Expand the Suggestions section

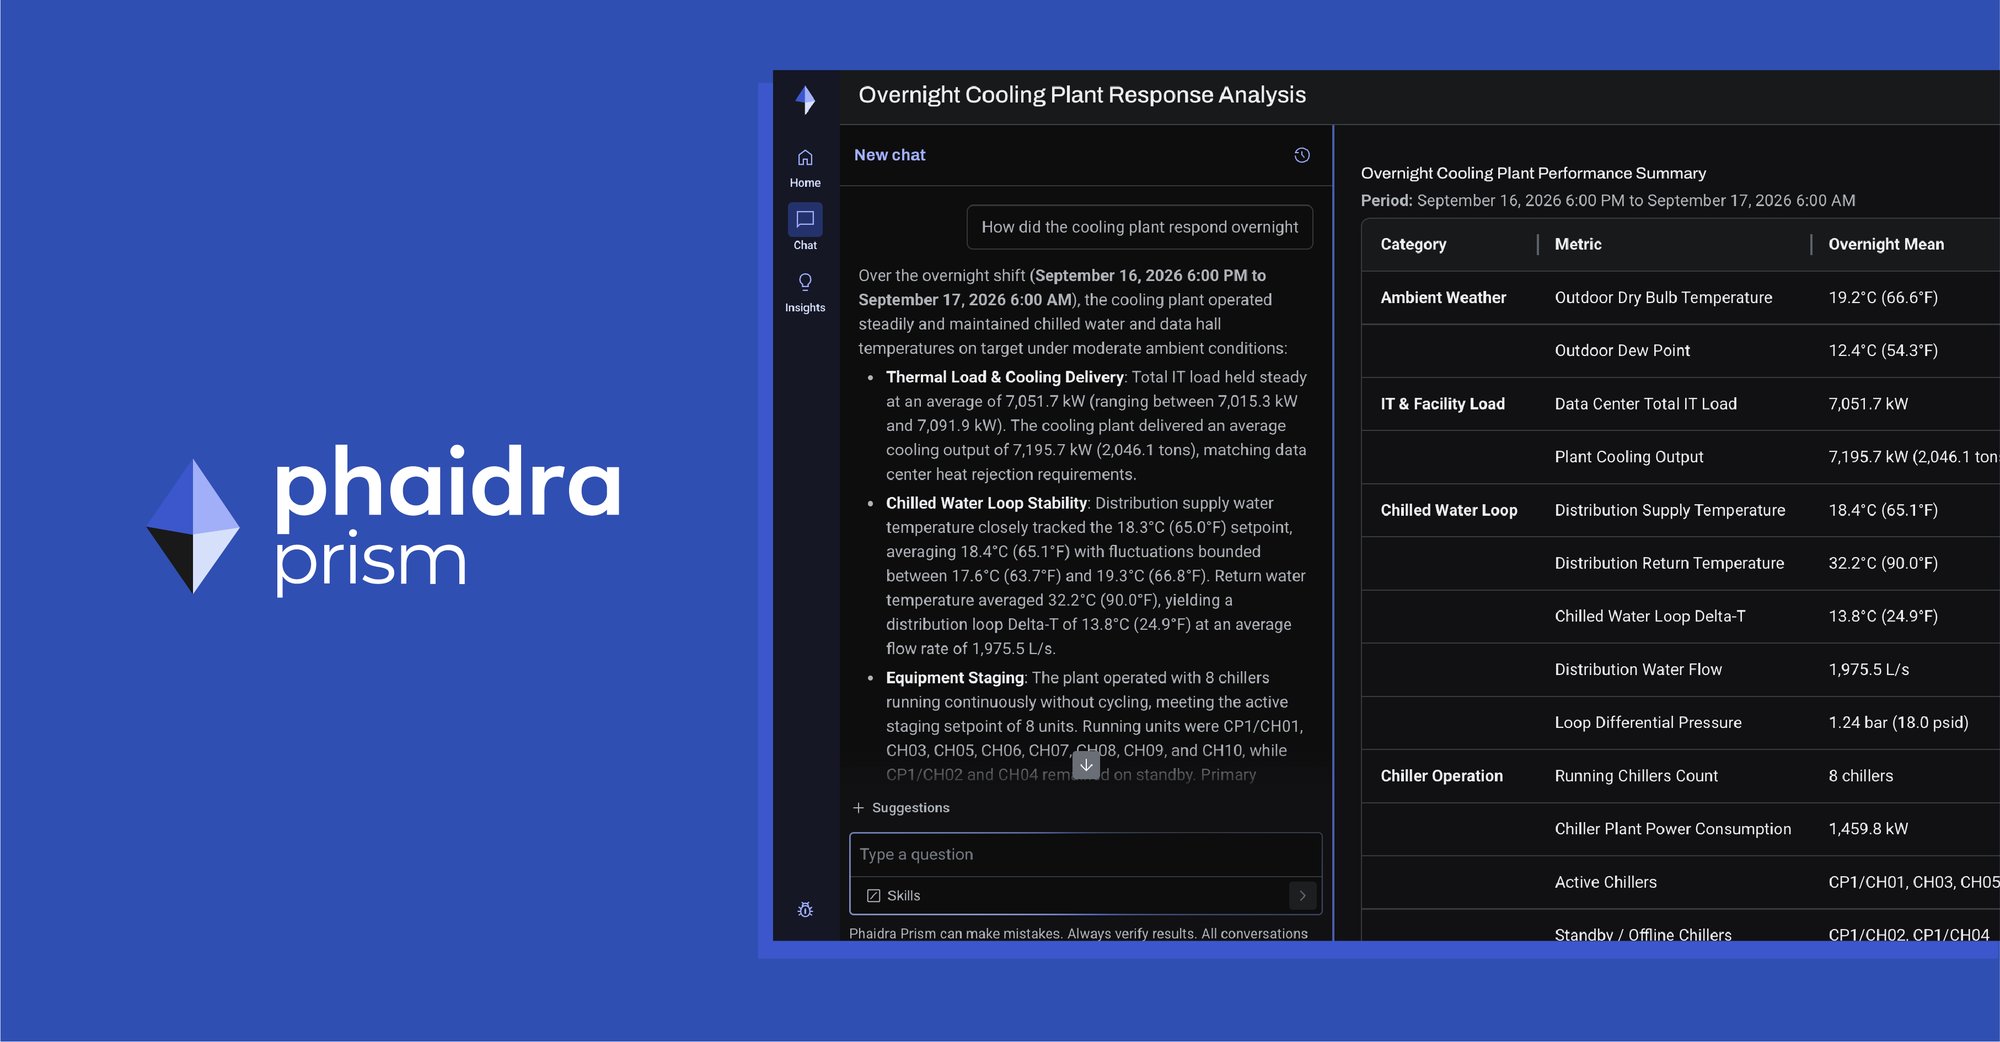coord(901,808)
